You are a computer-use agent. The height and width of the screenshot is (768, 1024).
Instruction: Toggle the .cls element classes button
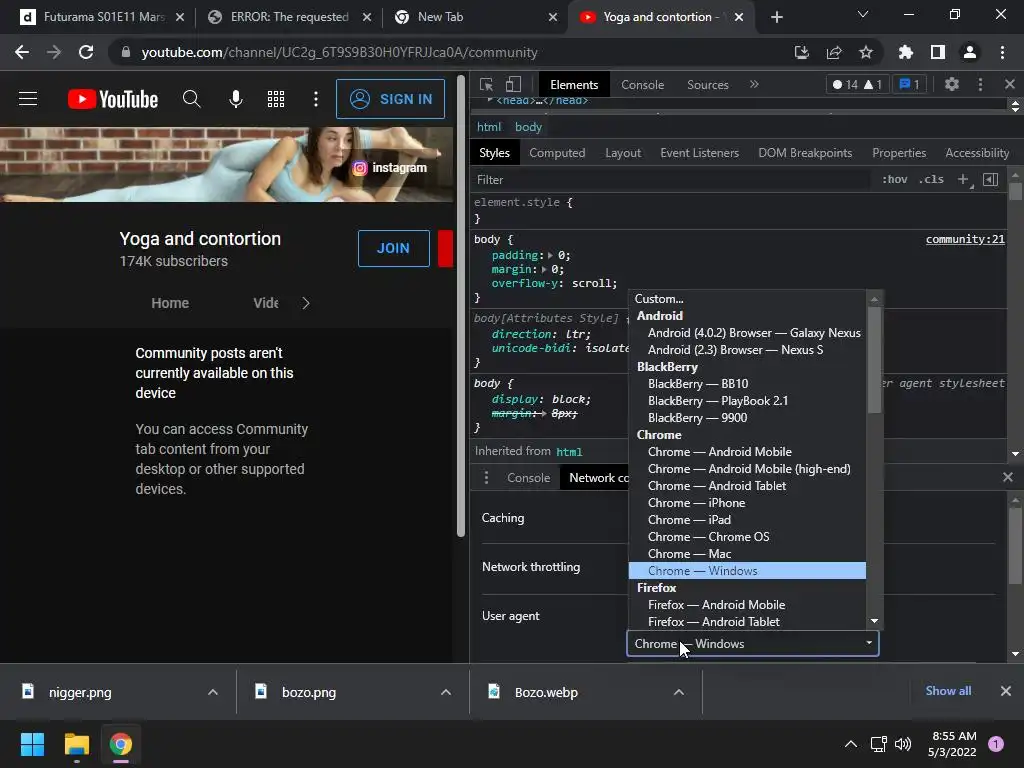coord(931,180)
